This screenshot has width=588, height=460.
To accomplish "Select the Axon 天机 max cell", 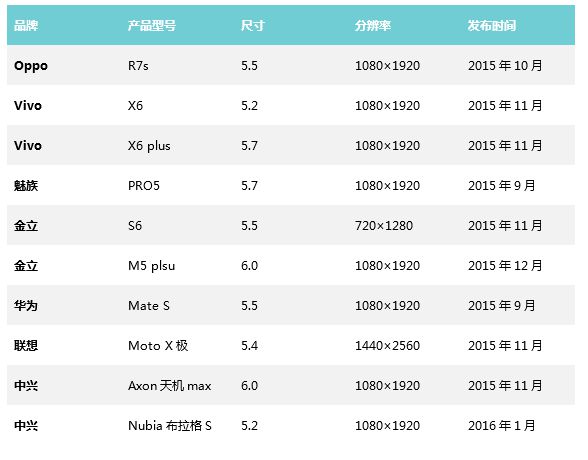I will tap(170, 386).
